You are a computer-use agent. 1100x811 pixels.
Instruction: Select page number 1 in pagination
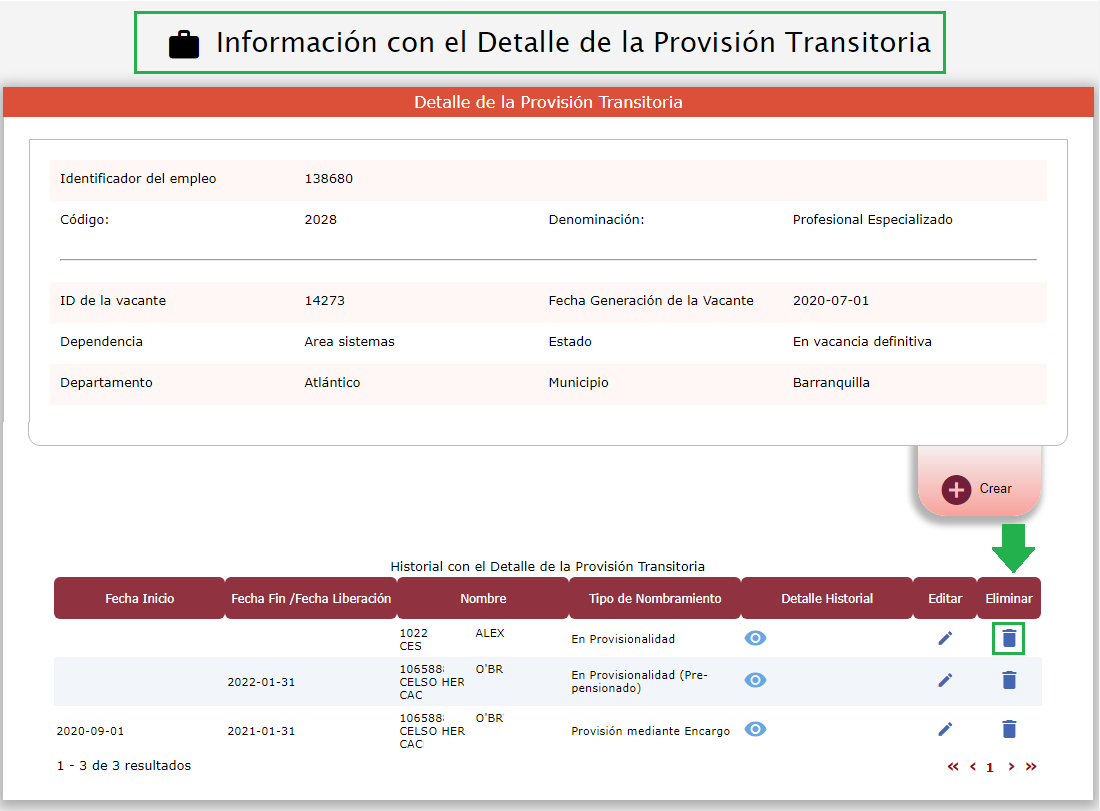point(990,768)
